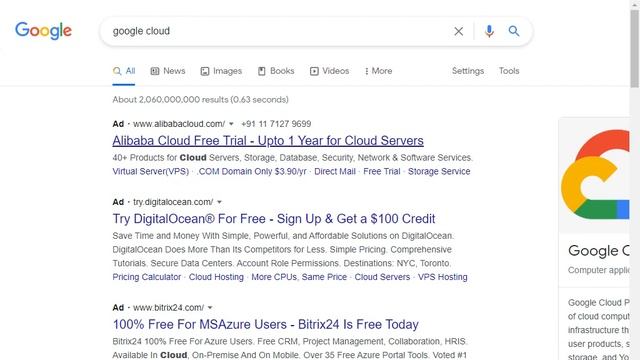Screen dimensions: 640x360
Task: Open the .COM Domain Only $3.90/yr sitelink
Action: click(x=251, y=171)
